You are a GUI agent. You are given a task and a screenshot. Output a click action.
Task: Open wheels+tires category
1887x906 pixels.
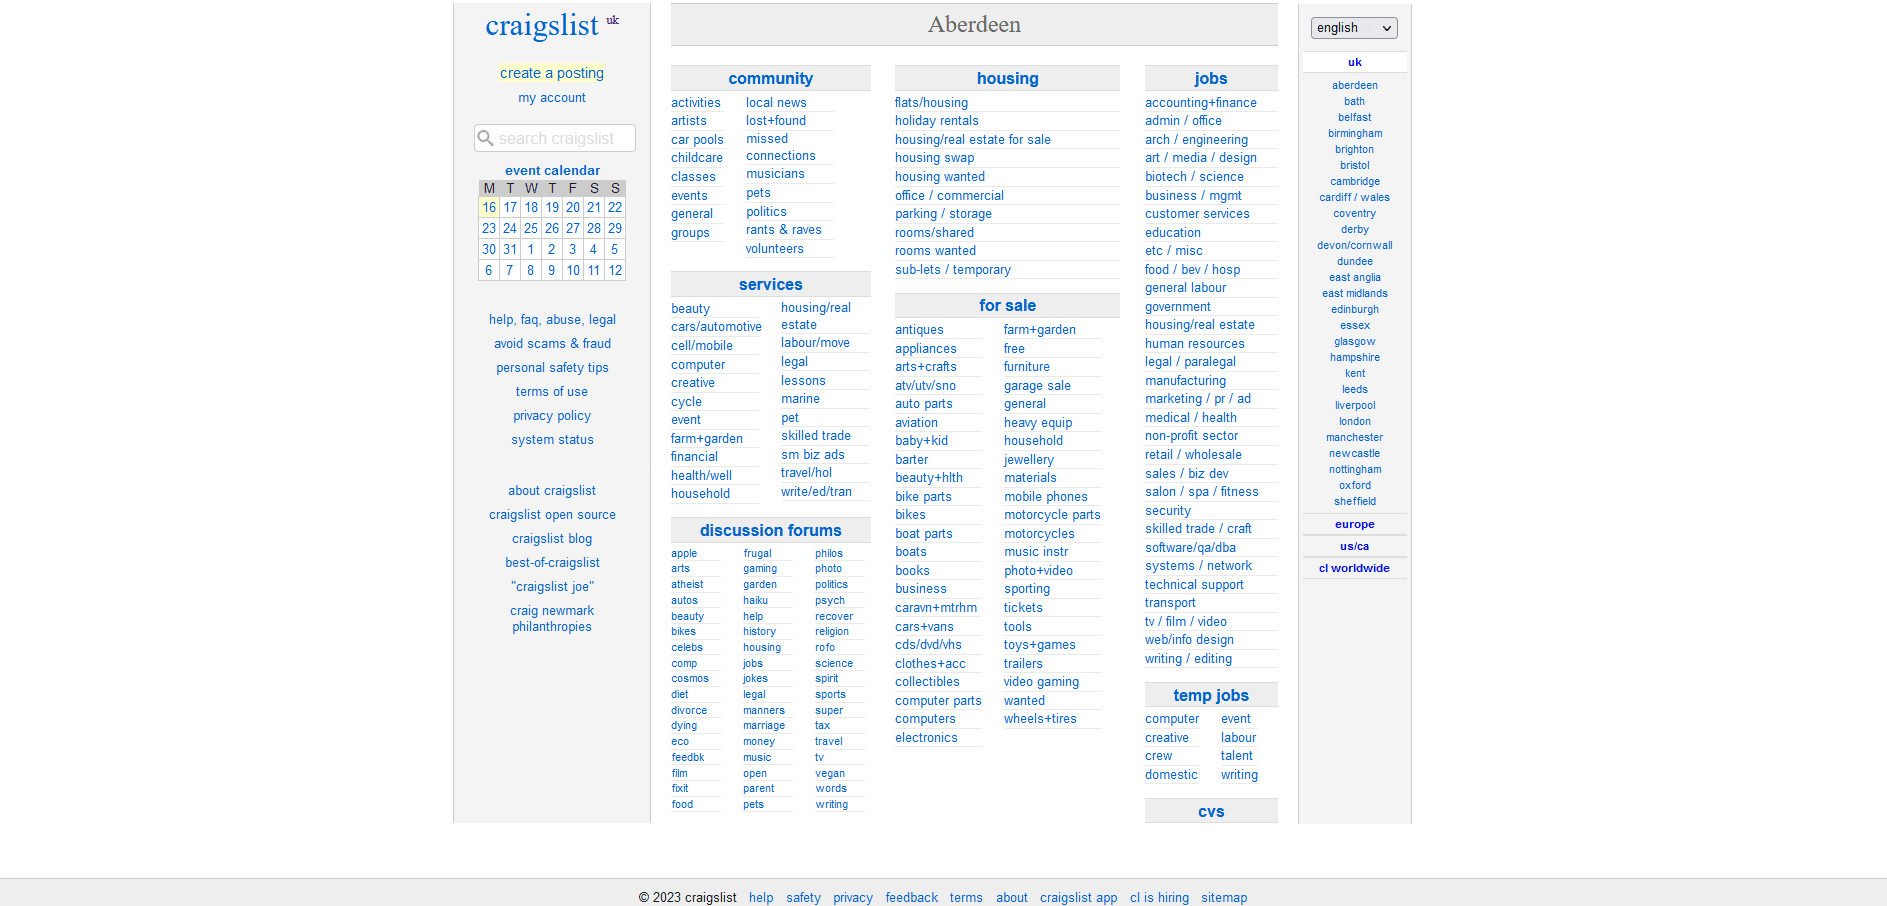tap(1040, 719)
